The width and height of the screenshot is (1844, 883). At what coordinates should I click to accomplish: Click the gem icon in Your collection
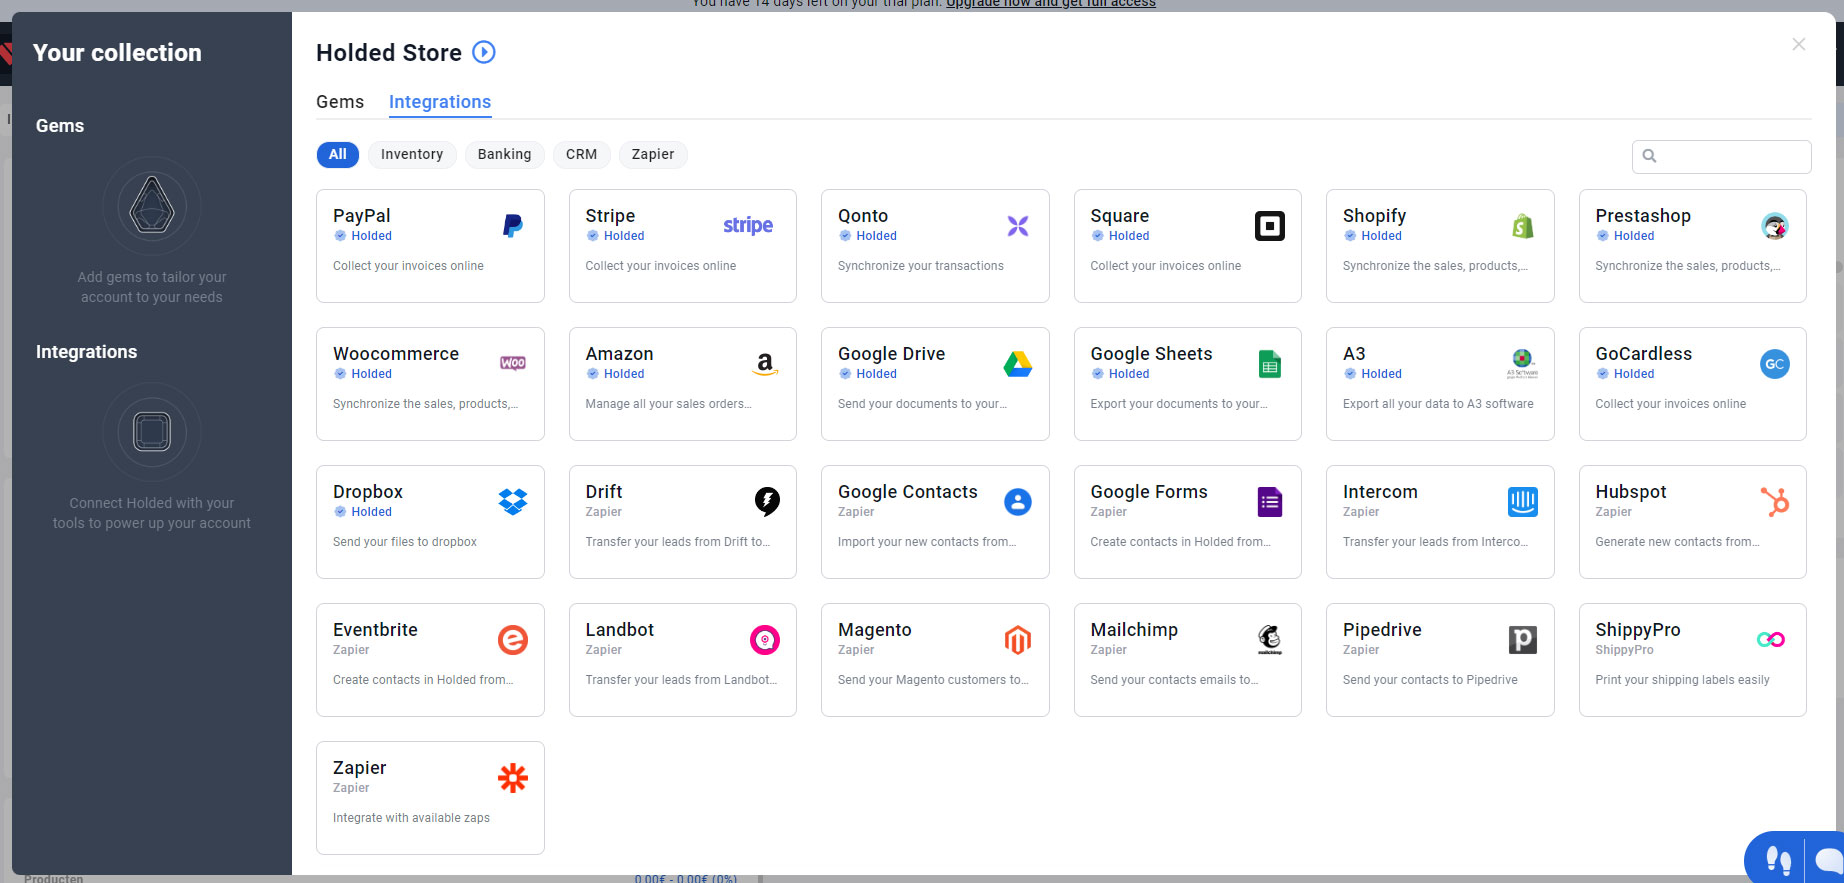(x=152, y=206)
